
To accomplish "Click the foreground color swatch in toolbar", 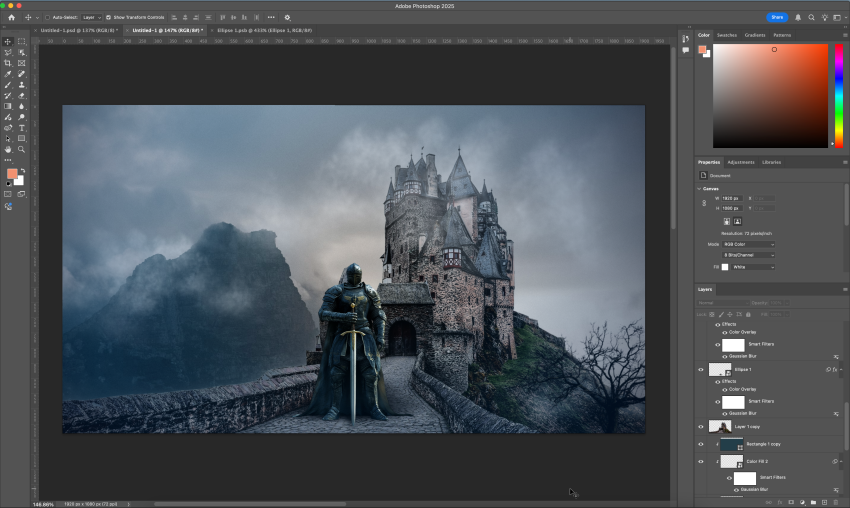I will 12,173.
